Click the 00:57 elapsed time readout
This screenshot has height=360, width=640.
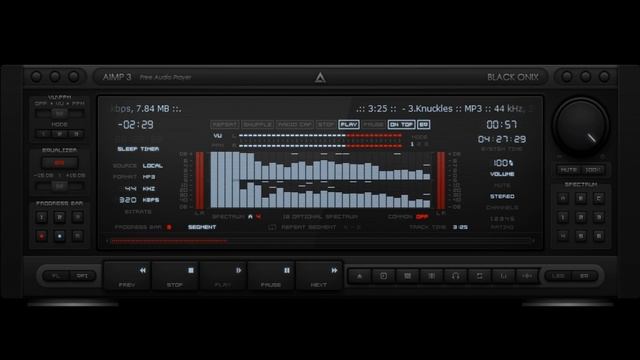(502, 124)
